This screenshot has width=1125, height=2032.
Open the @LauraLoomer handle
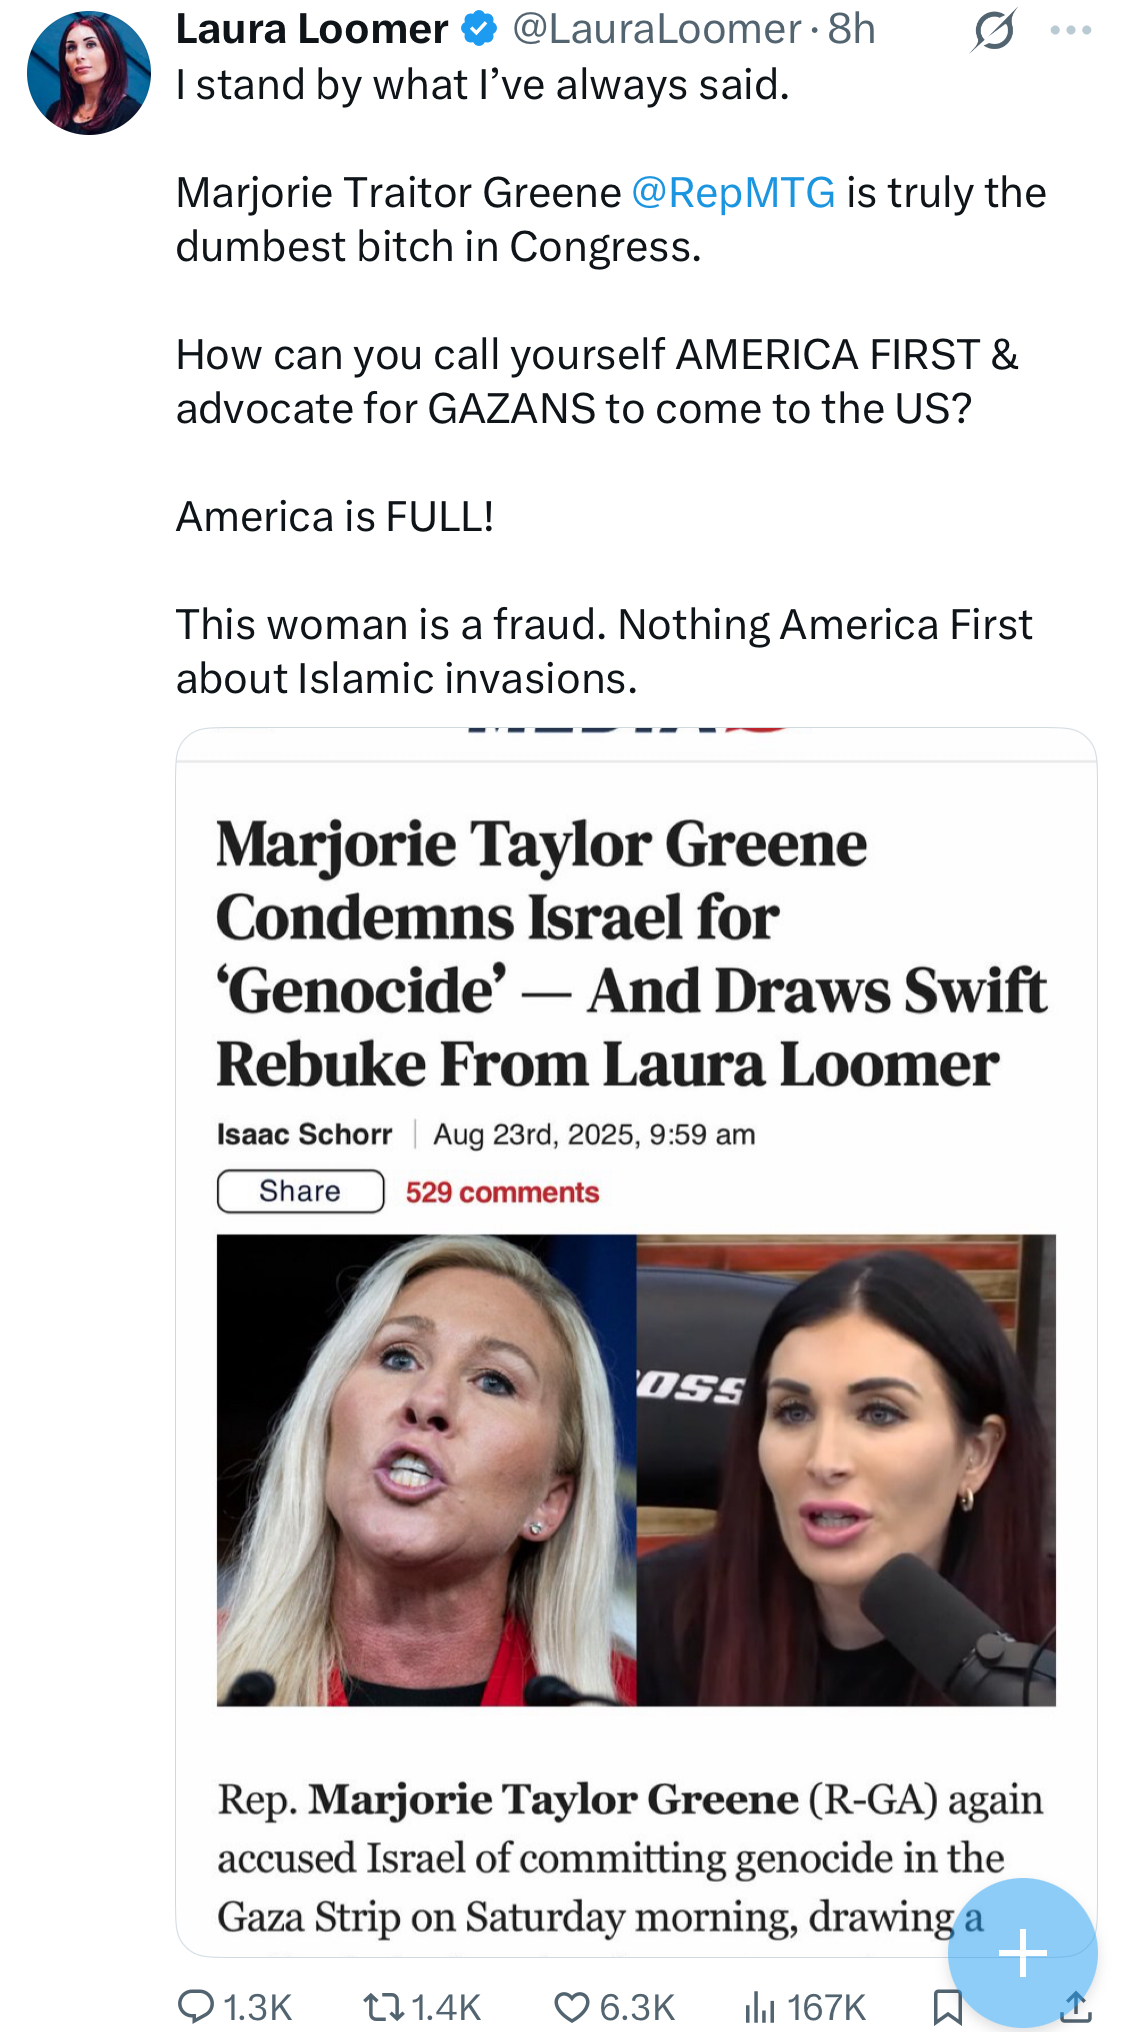(x=657, y=29)
